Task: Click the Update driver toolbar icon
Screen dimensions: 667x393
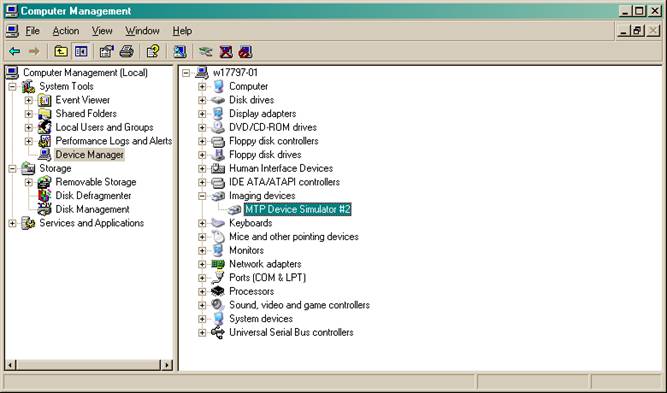Action: [206, 52]
